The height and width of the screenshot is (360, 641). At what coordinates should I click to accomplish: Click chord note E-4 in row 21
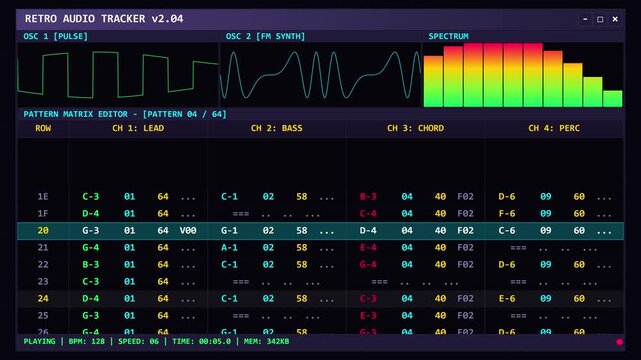368,248
